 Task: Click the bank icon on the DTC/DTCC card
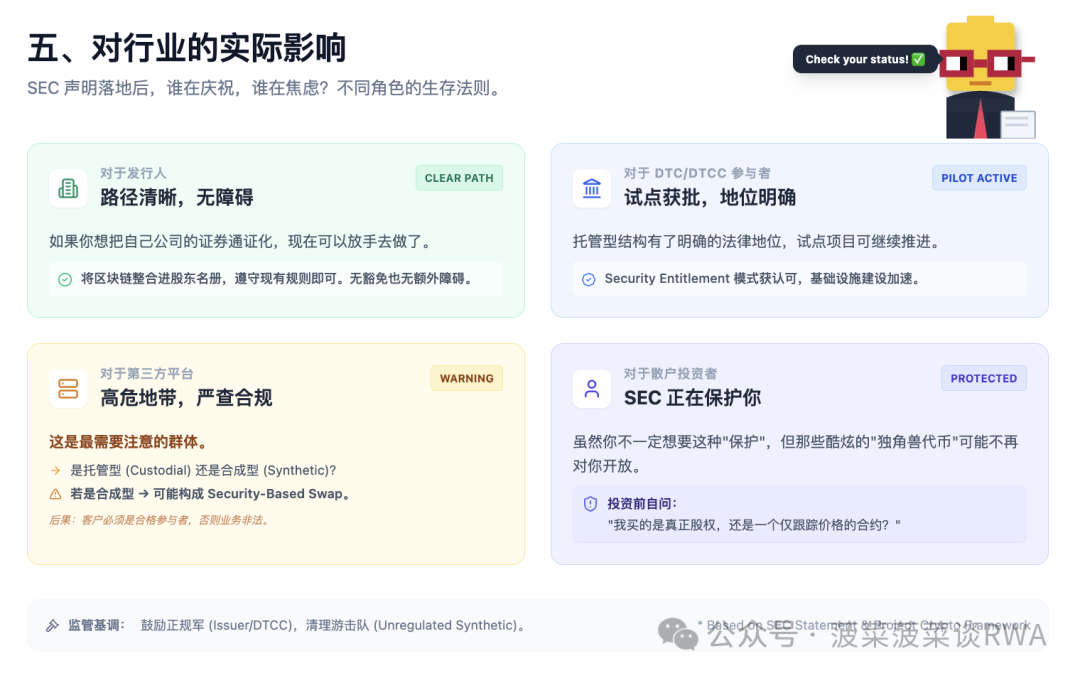(592, 187)
